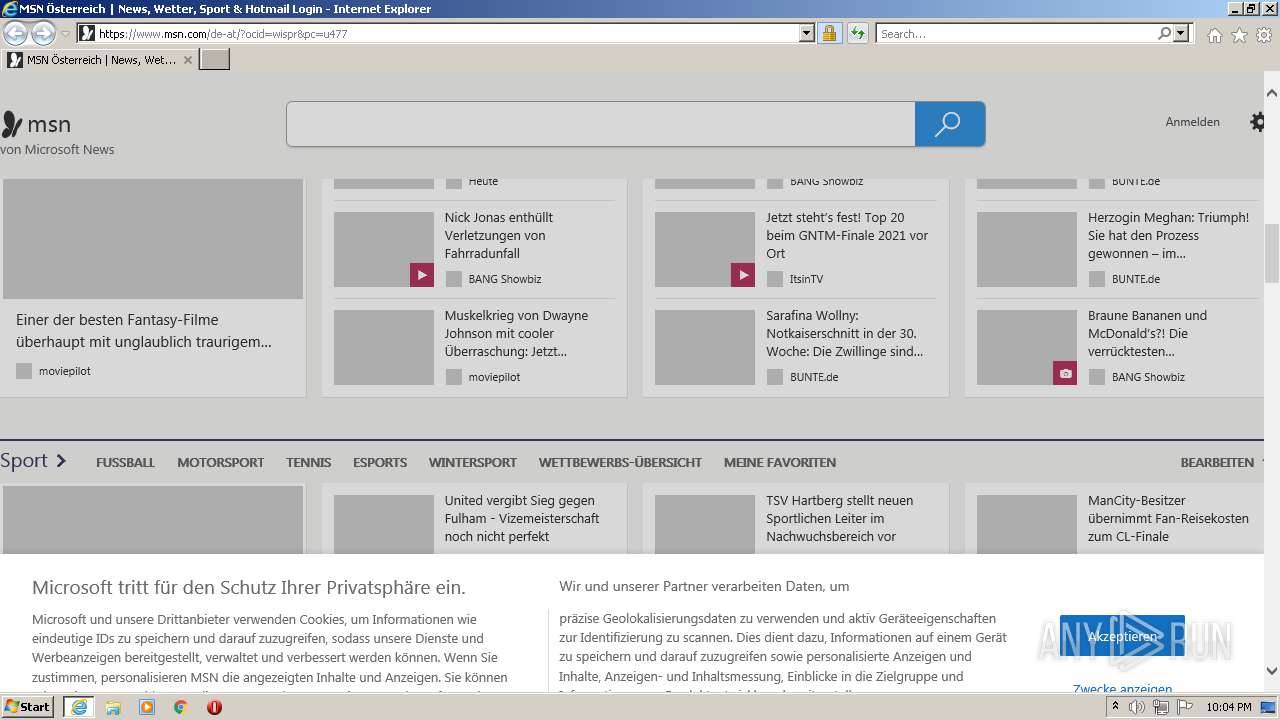Click into the MSN web search field
1280x720 pixels.
click(x=601, y=124)
